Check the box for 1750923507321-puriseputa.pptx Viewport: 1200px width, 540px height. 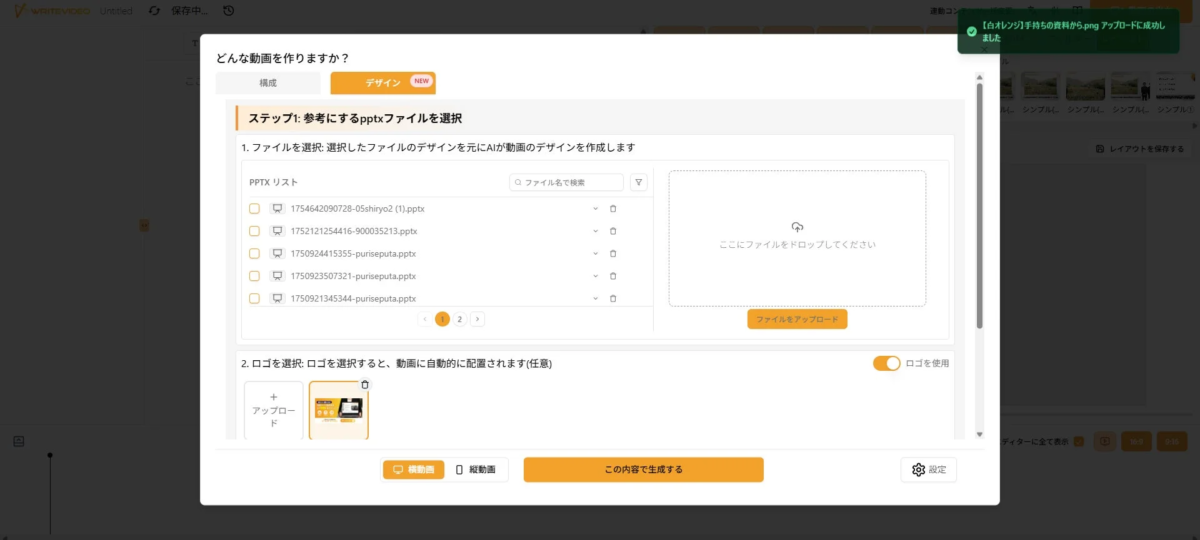pos(254,276)
